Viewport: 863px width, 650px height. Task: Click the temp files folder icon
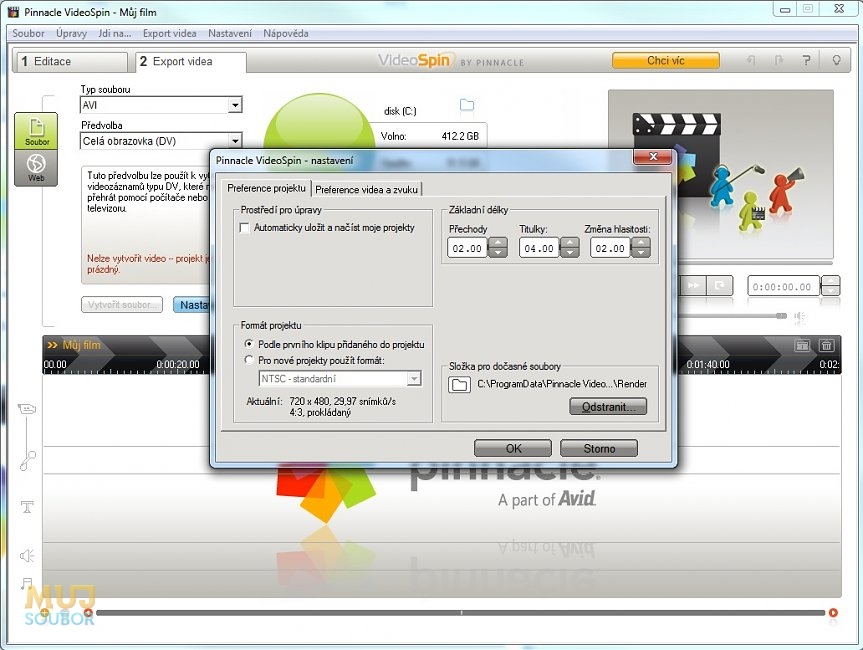point(459,384)
